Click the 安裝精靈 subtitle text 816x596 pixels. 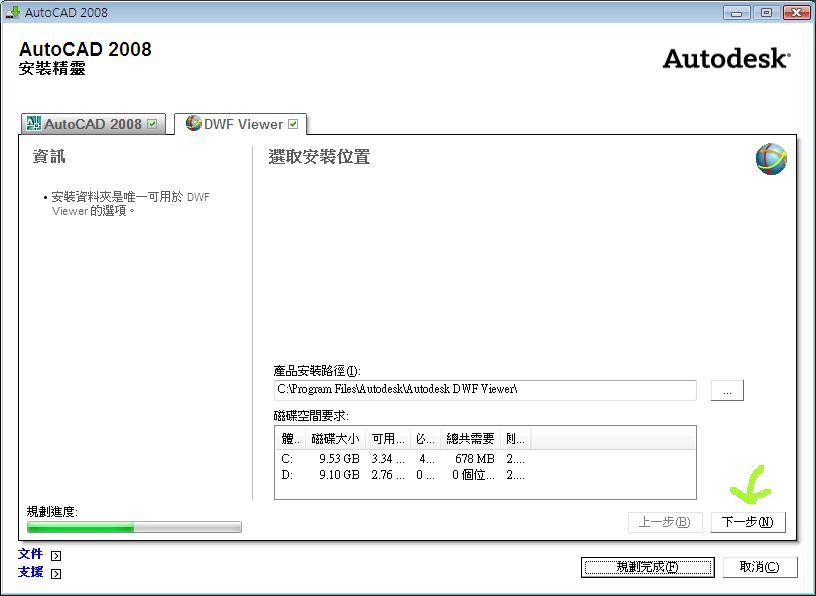tap(52, 68)
